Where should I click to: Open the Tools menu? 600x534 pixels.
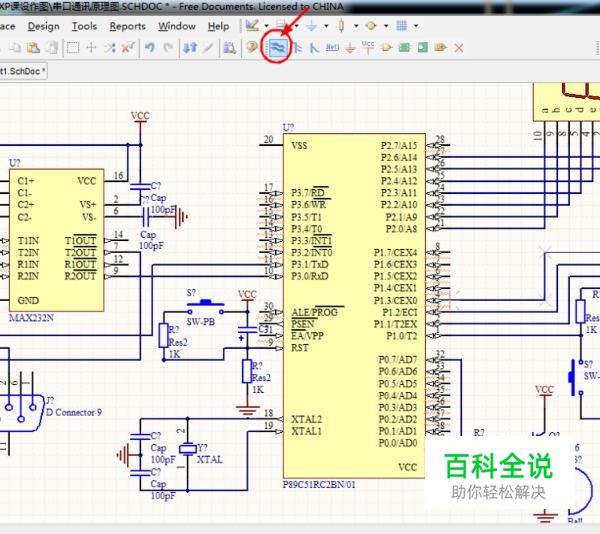click(84, 26)
